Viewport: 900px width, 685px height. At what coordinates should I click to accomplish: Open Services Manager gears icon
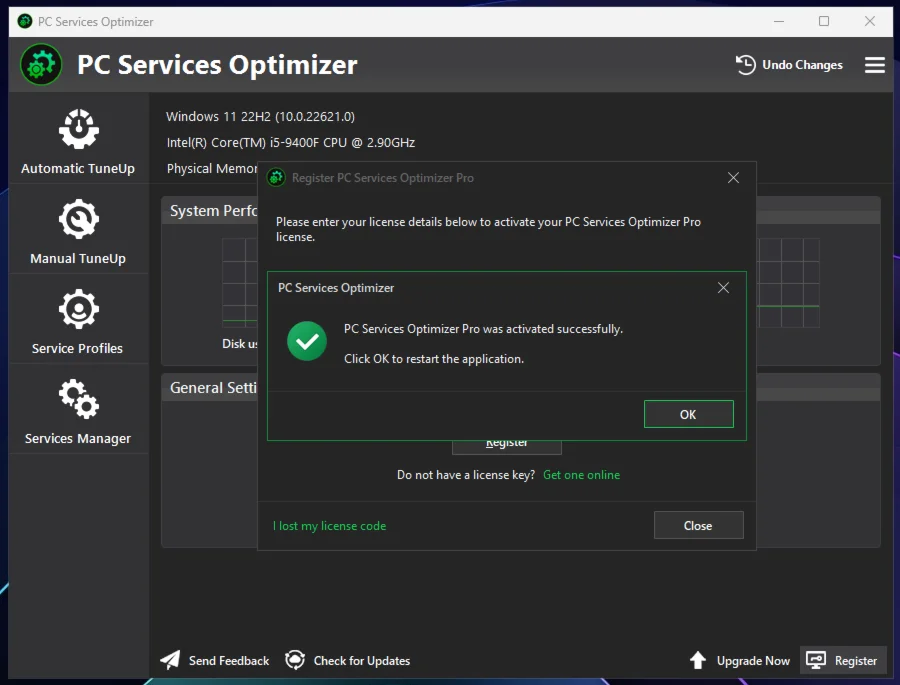[x=78, y=399]
